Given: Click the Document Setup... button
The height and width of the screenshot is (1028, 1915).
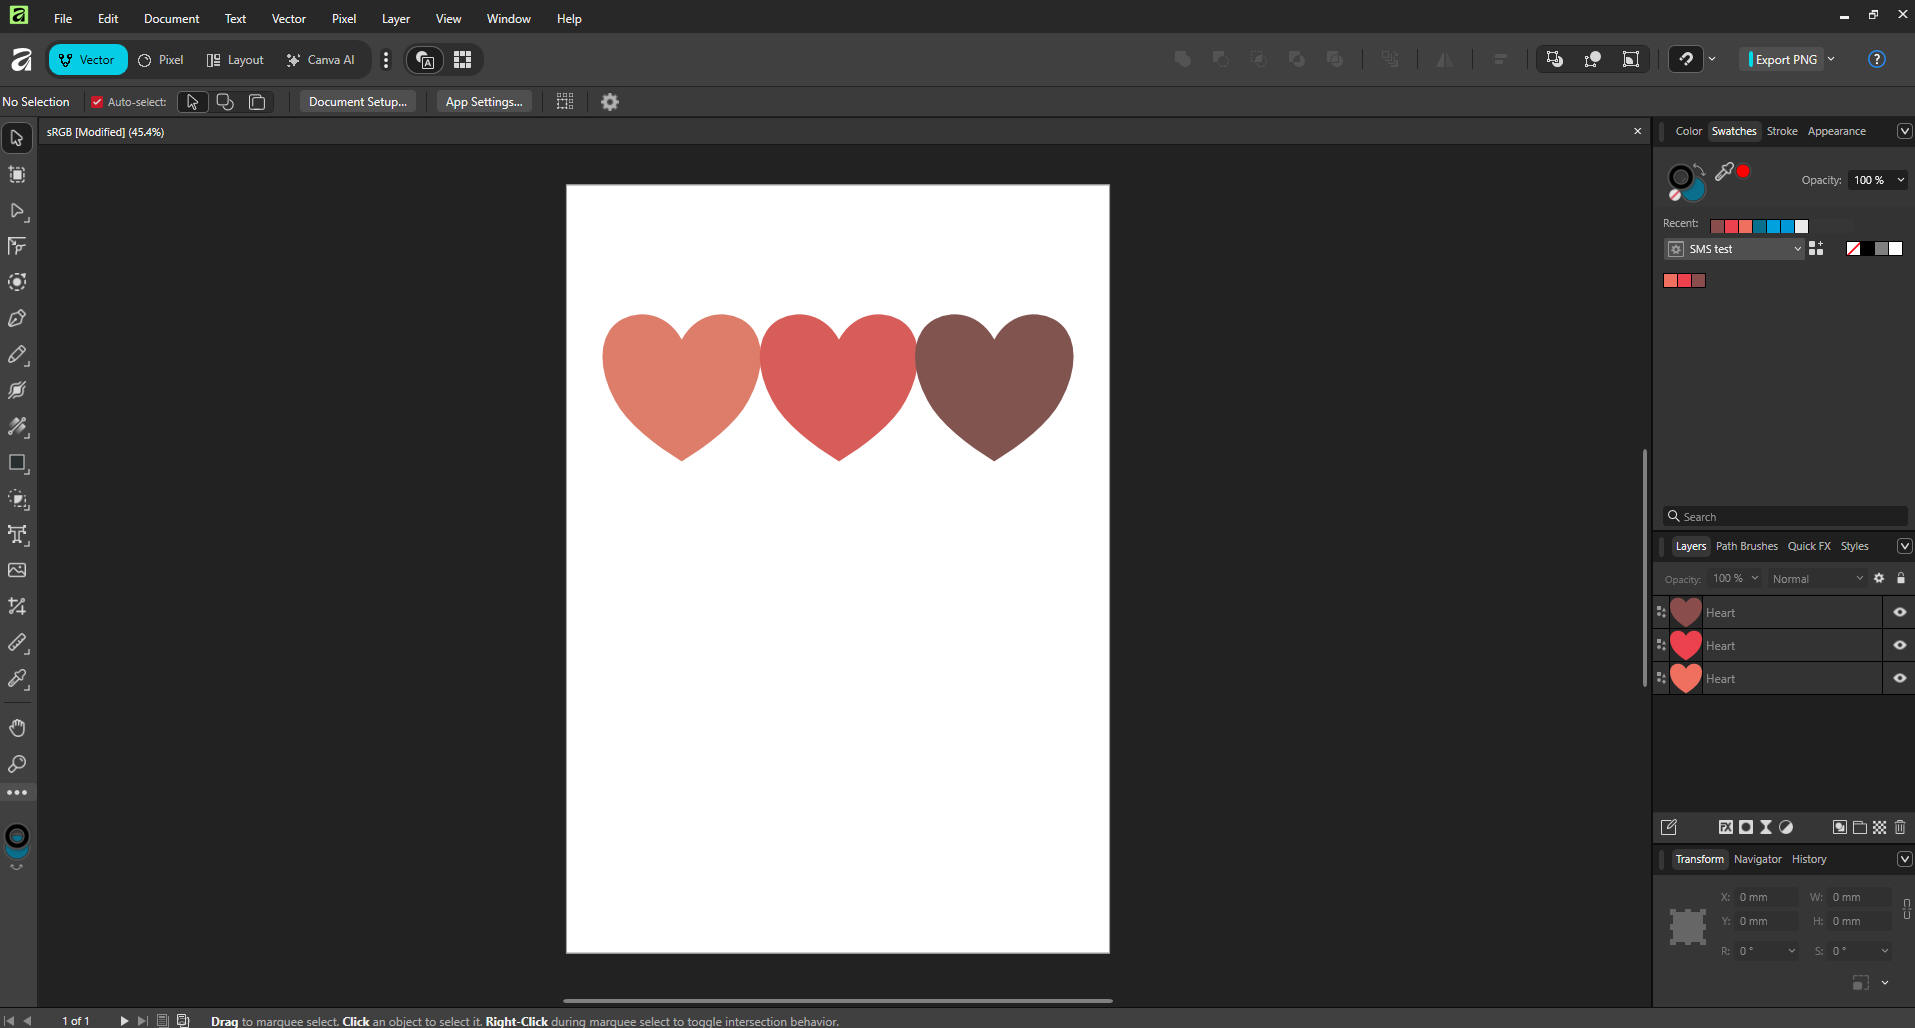Looking at the screenshot, I should 357,102.
